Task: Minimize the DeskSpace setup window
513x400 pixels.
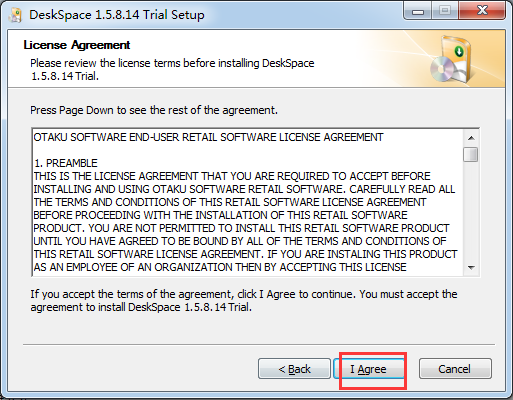Action: pos(418,11)
